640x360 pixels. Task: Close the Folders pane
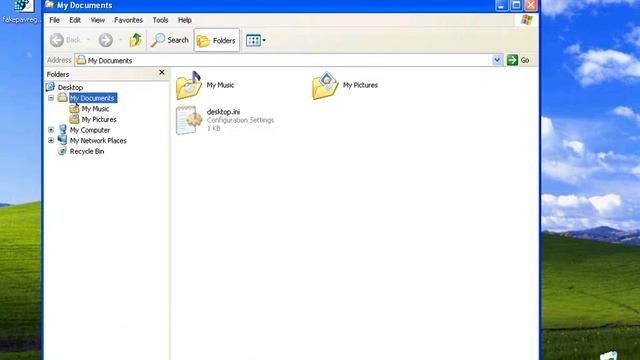coord(162,72)
